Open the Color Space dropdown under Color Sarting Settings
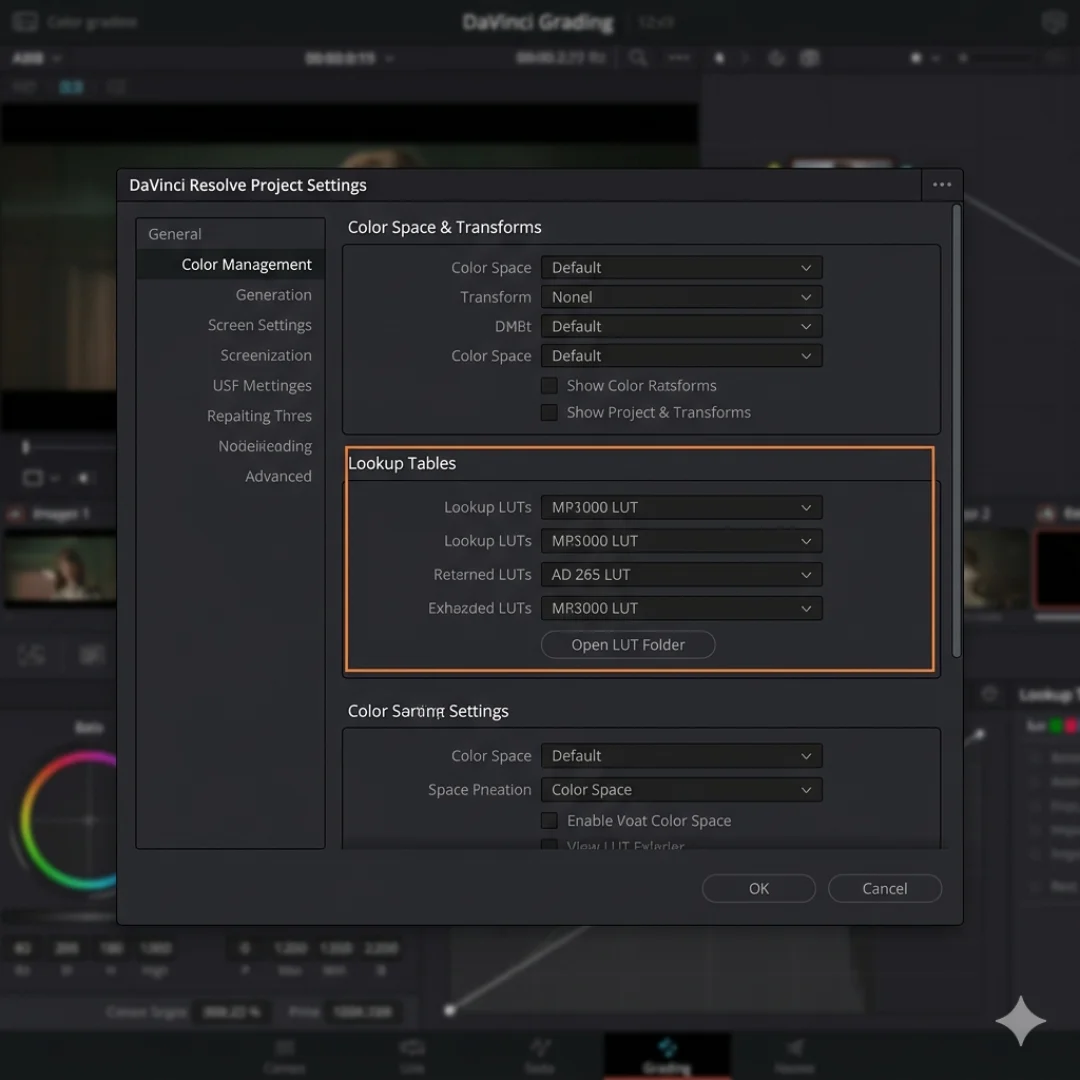Viewport: 1080px width, 1080px height. click(681, 756)
